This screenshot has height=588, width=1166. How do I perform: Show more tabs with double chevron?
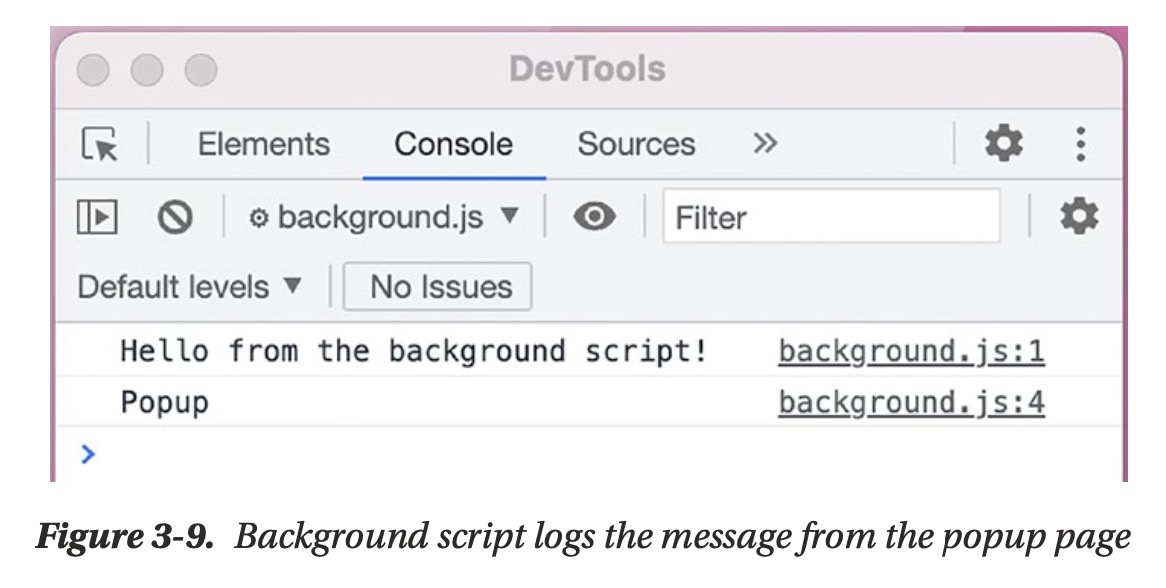[764, 144]
